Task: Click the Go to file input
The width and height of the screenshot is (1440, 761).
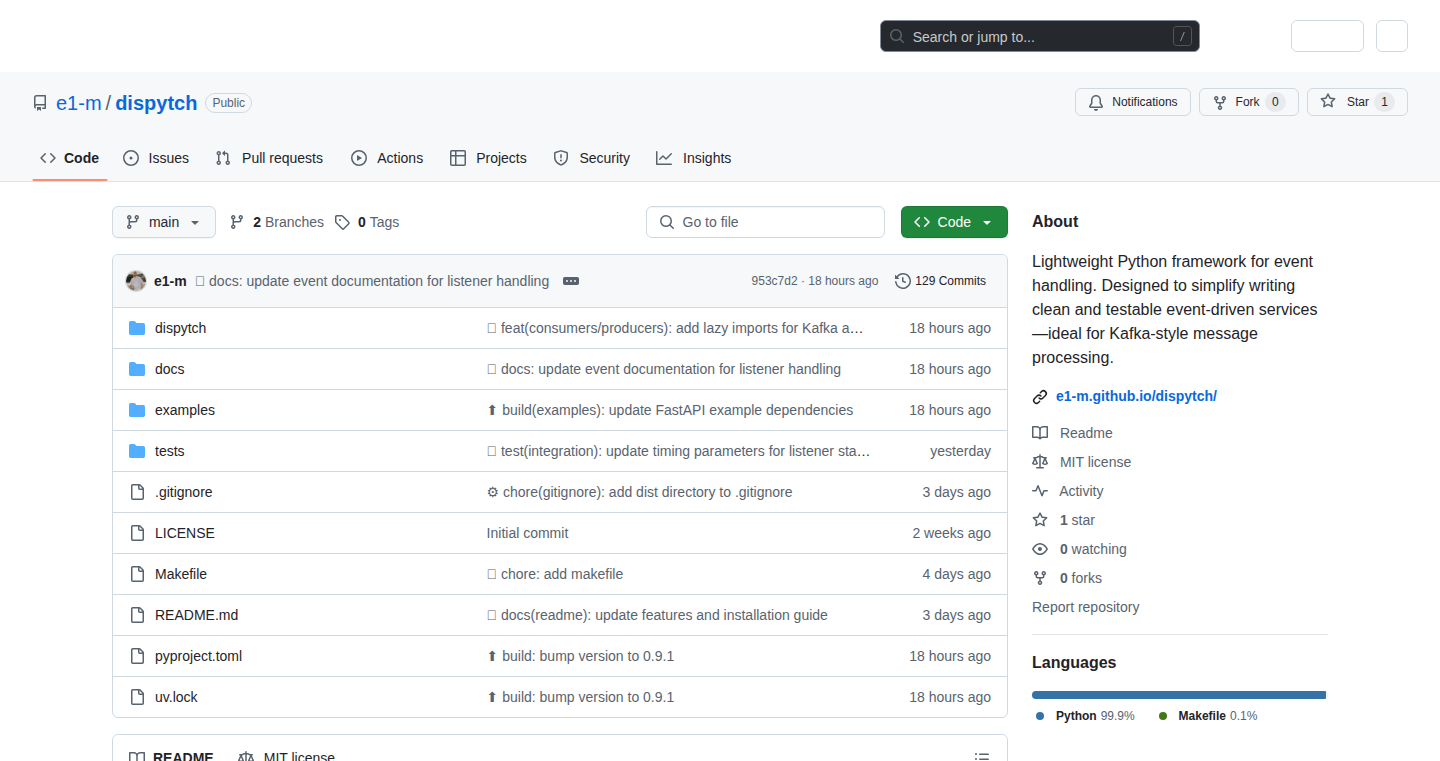Action: [765, 222]
